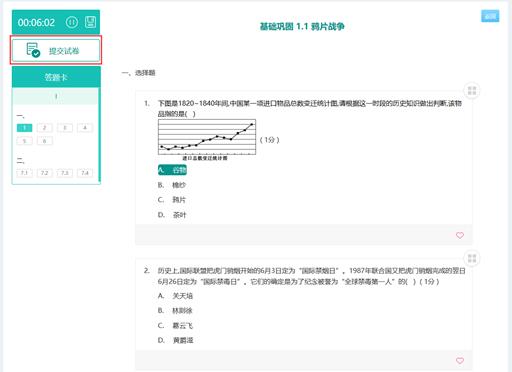
Task: Jump to sub-question 7.2 in answer card
Action: pos(44,173)
